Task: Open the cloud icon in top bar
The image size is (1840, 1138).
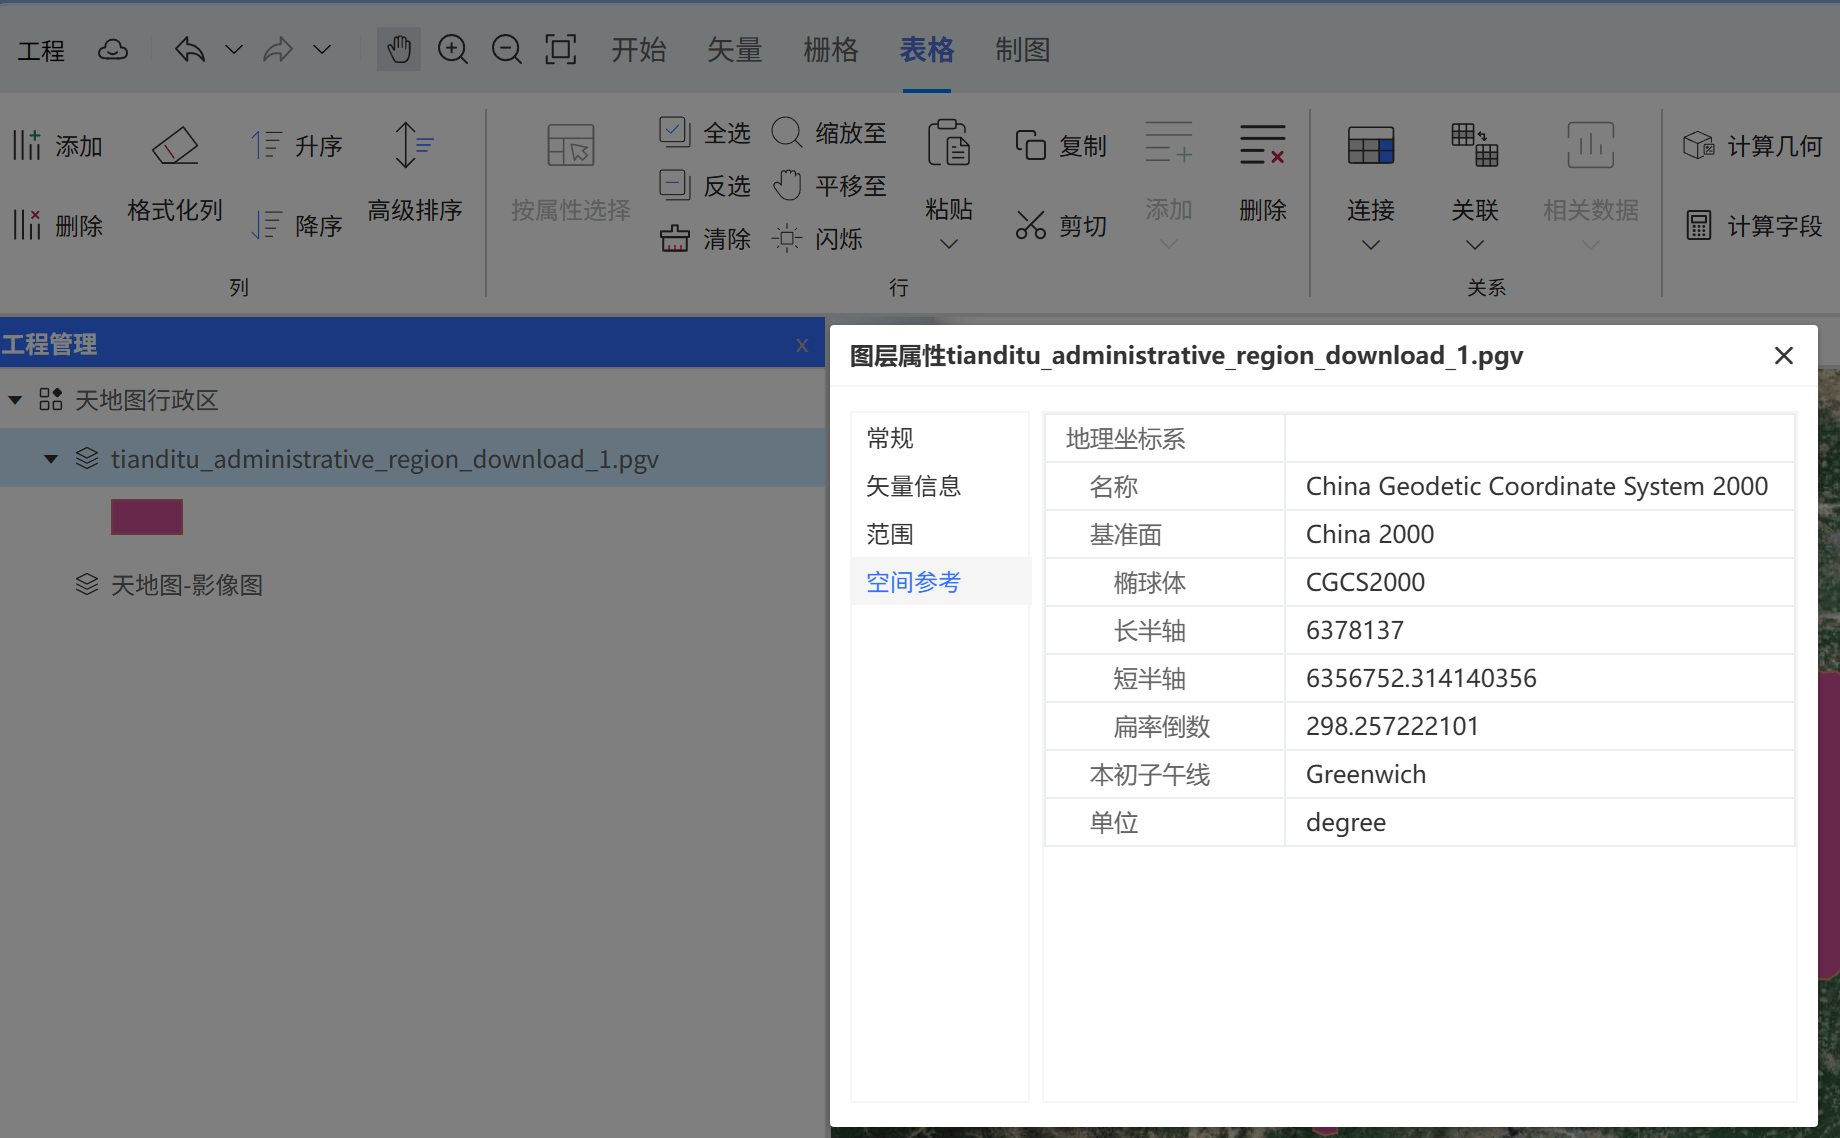Action: click(112, 50)
